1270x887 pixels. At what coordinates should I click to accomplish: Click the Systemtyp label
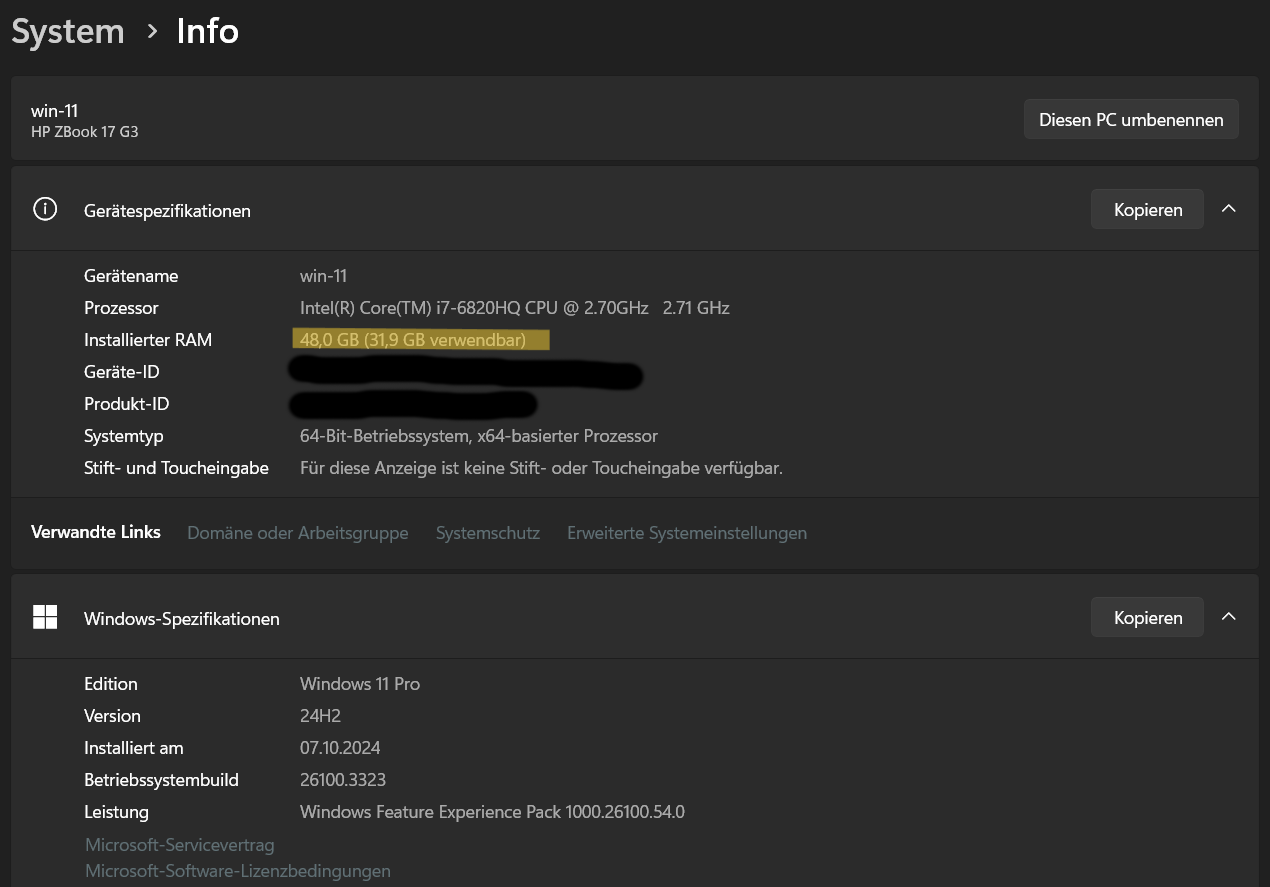(x=124, y=435)
